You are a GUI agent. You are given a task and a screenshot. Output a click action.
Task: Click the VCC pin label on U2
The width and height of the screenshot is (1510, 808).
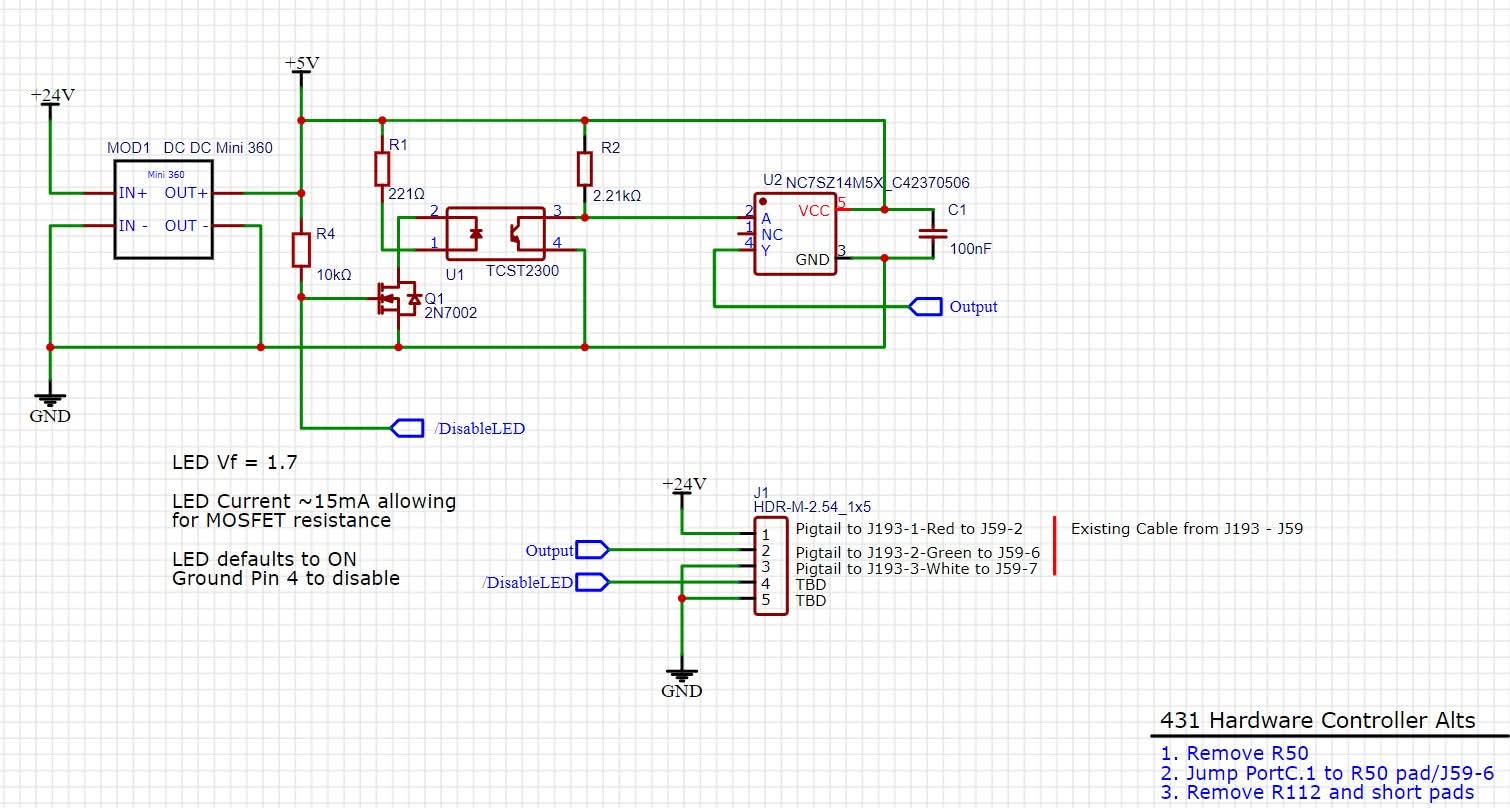coord(814,211)
